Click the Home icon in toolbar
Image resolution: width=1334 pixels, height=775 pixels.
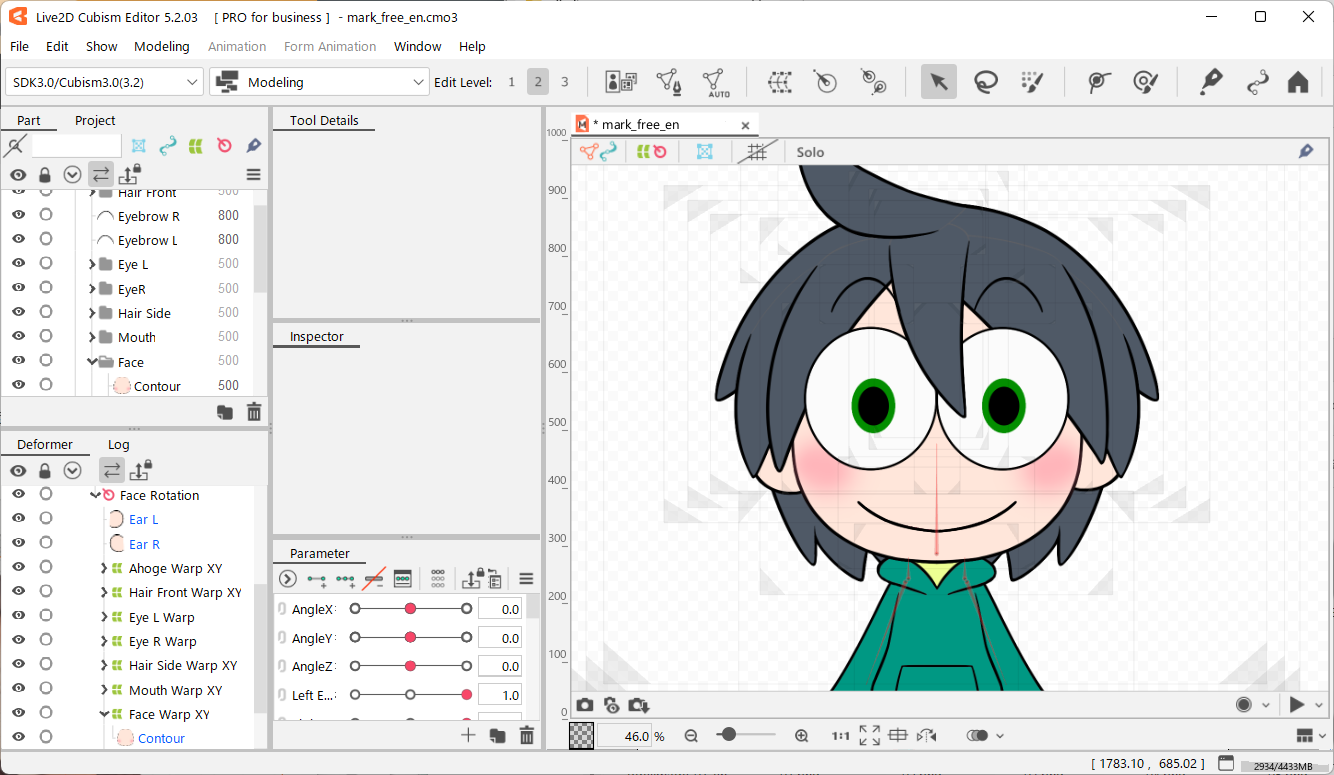(1298, 82)
